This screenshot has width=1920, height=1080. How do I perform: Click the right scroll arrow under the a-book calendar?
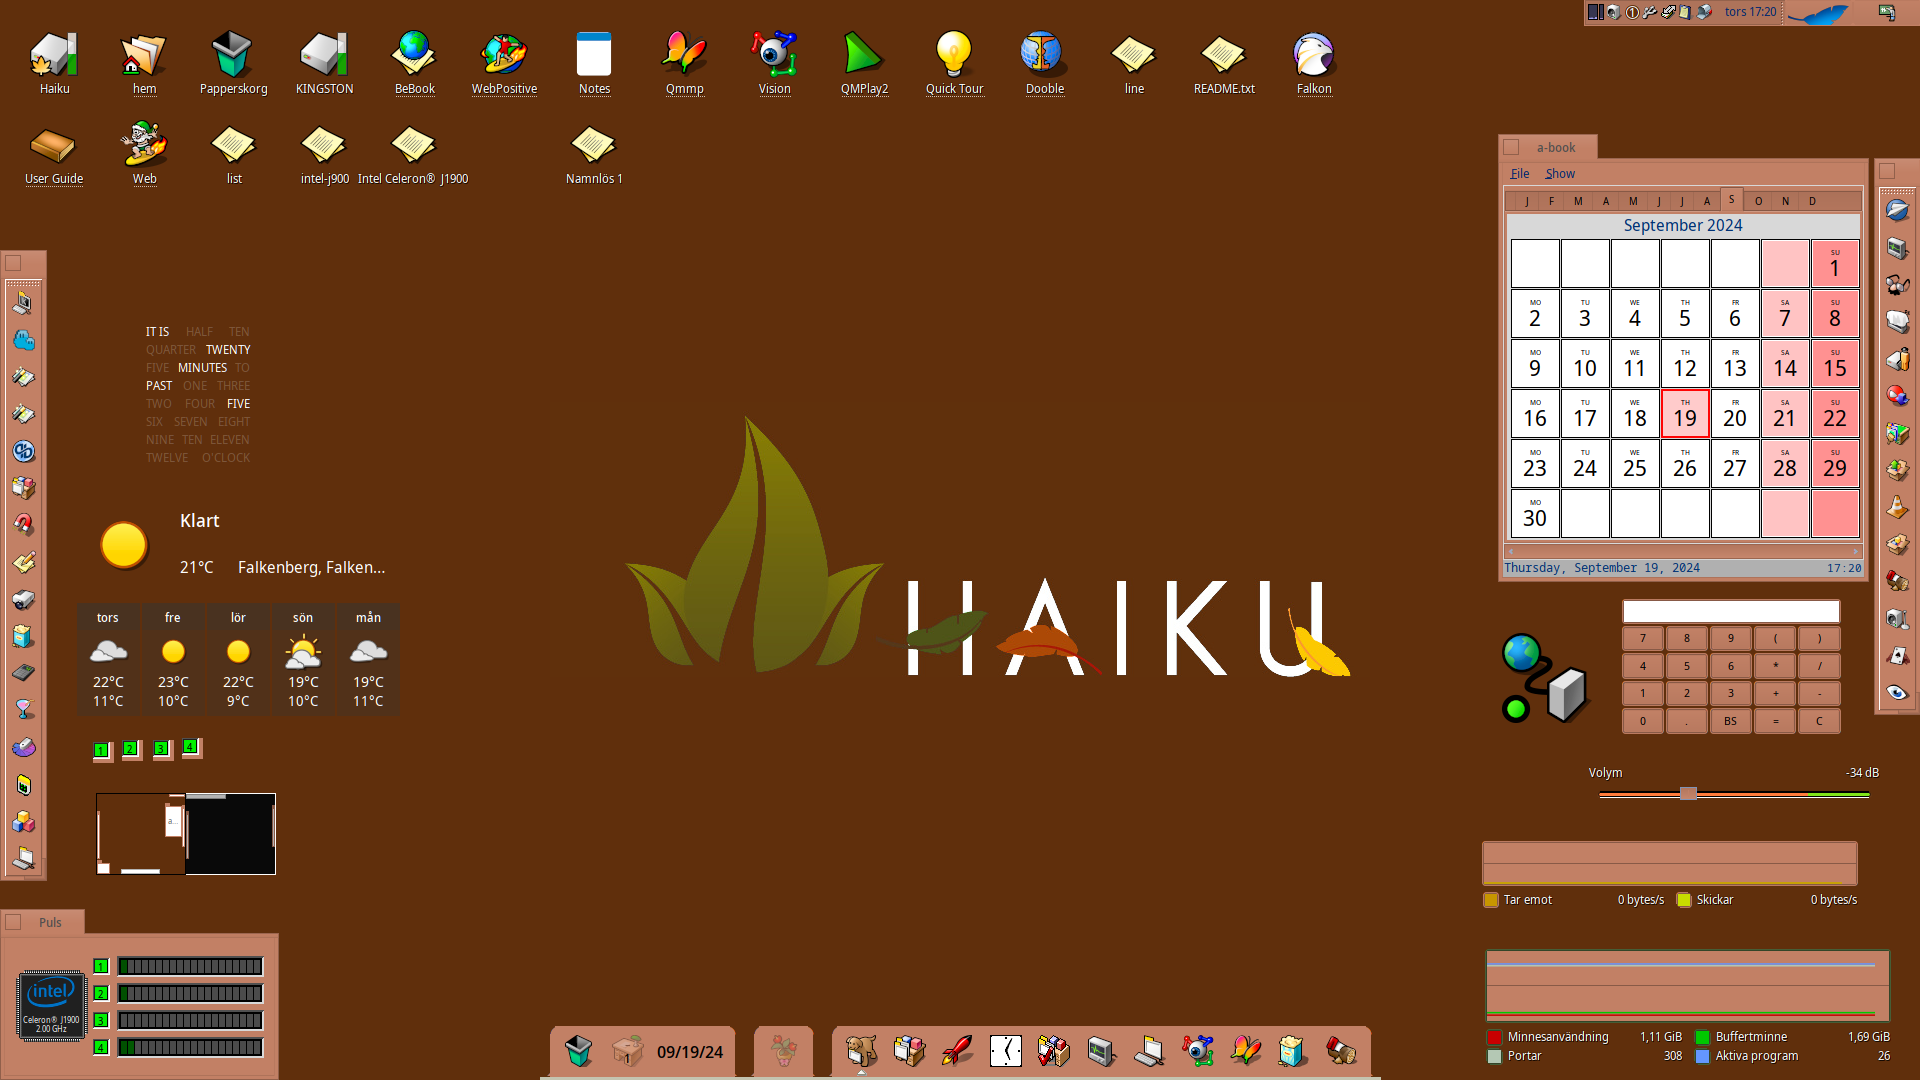(1855, 551)
